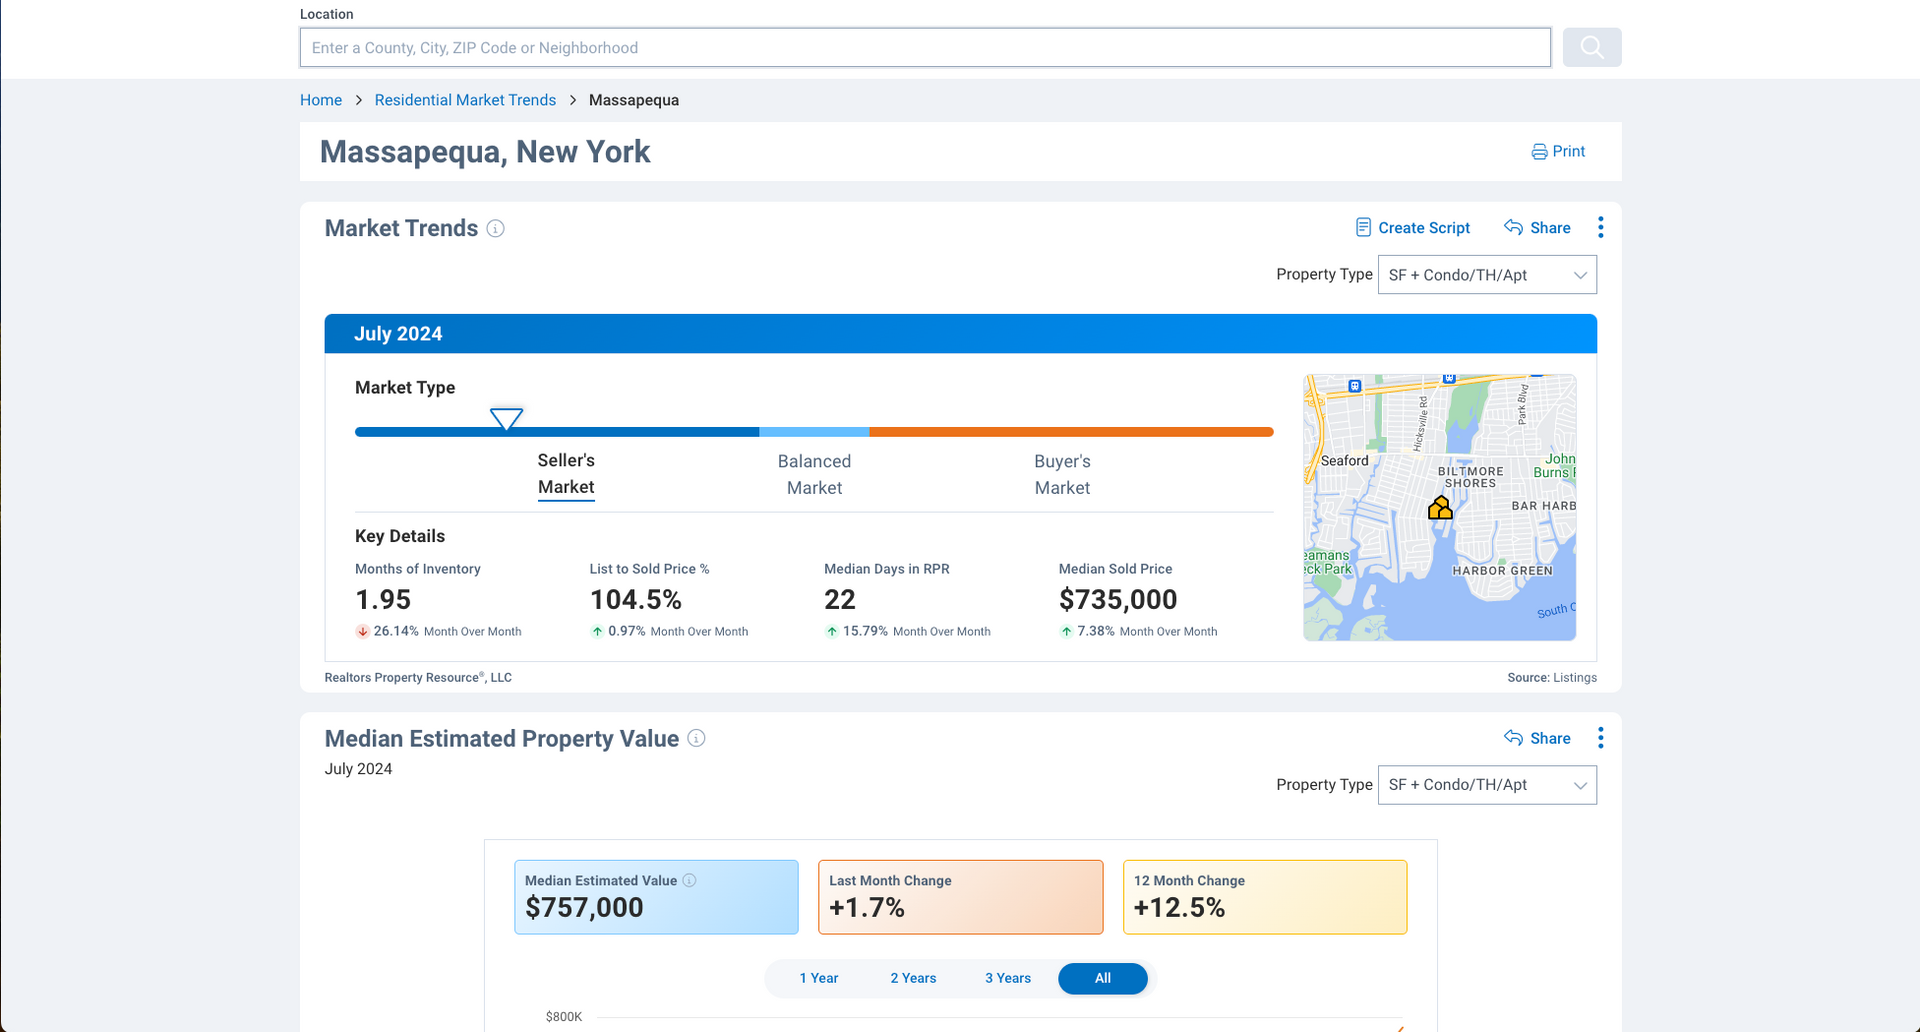
Task: Click the Location search input field
Action: tap(925, 47)
